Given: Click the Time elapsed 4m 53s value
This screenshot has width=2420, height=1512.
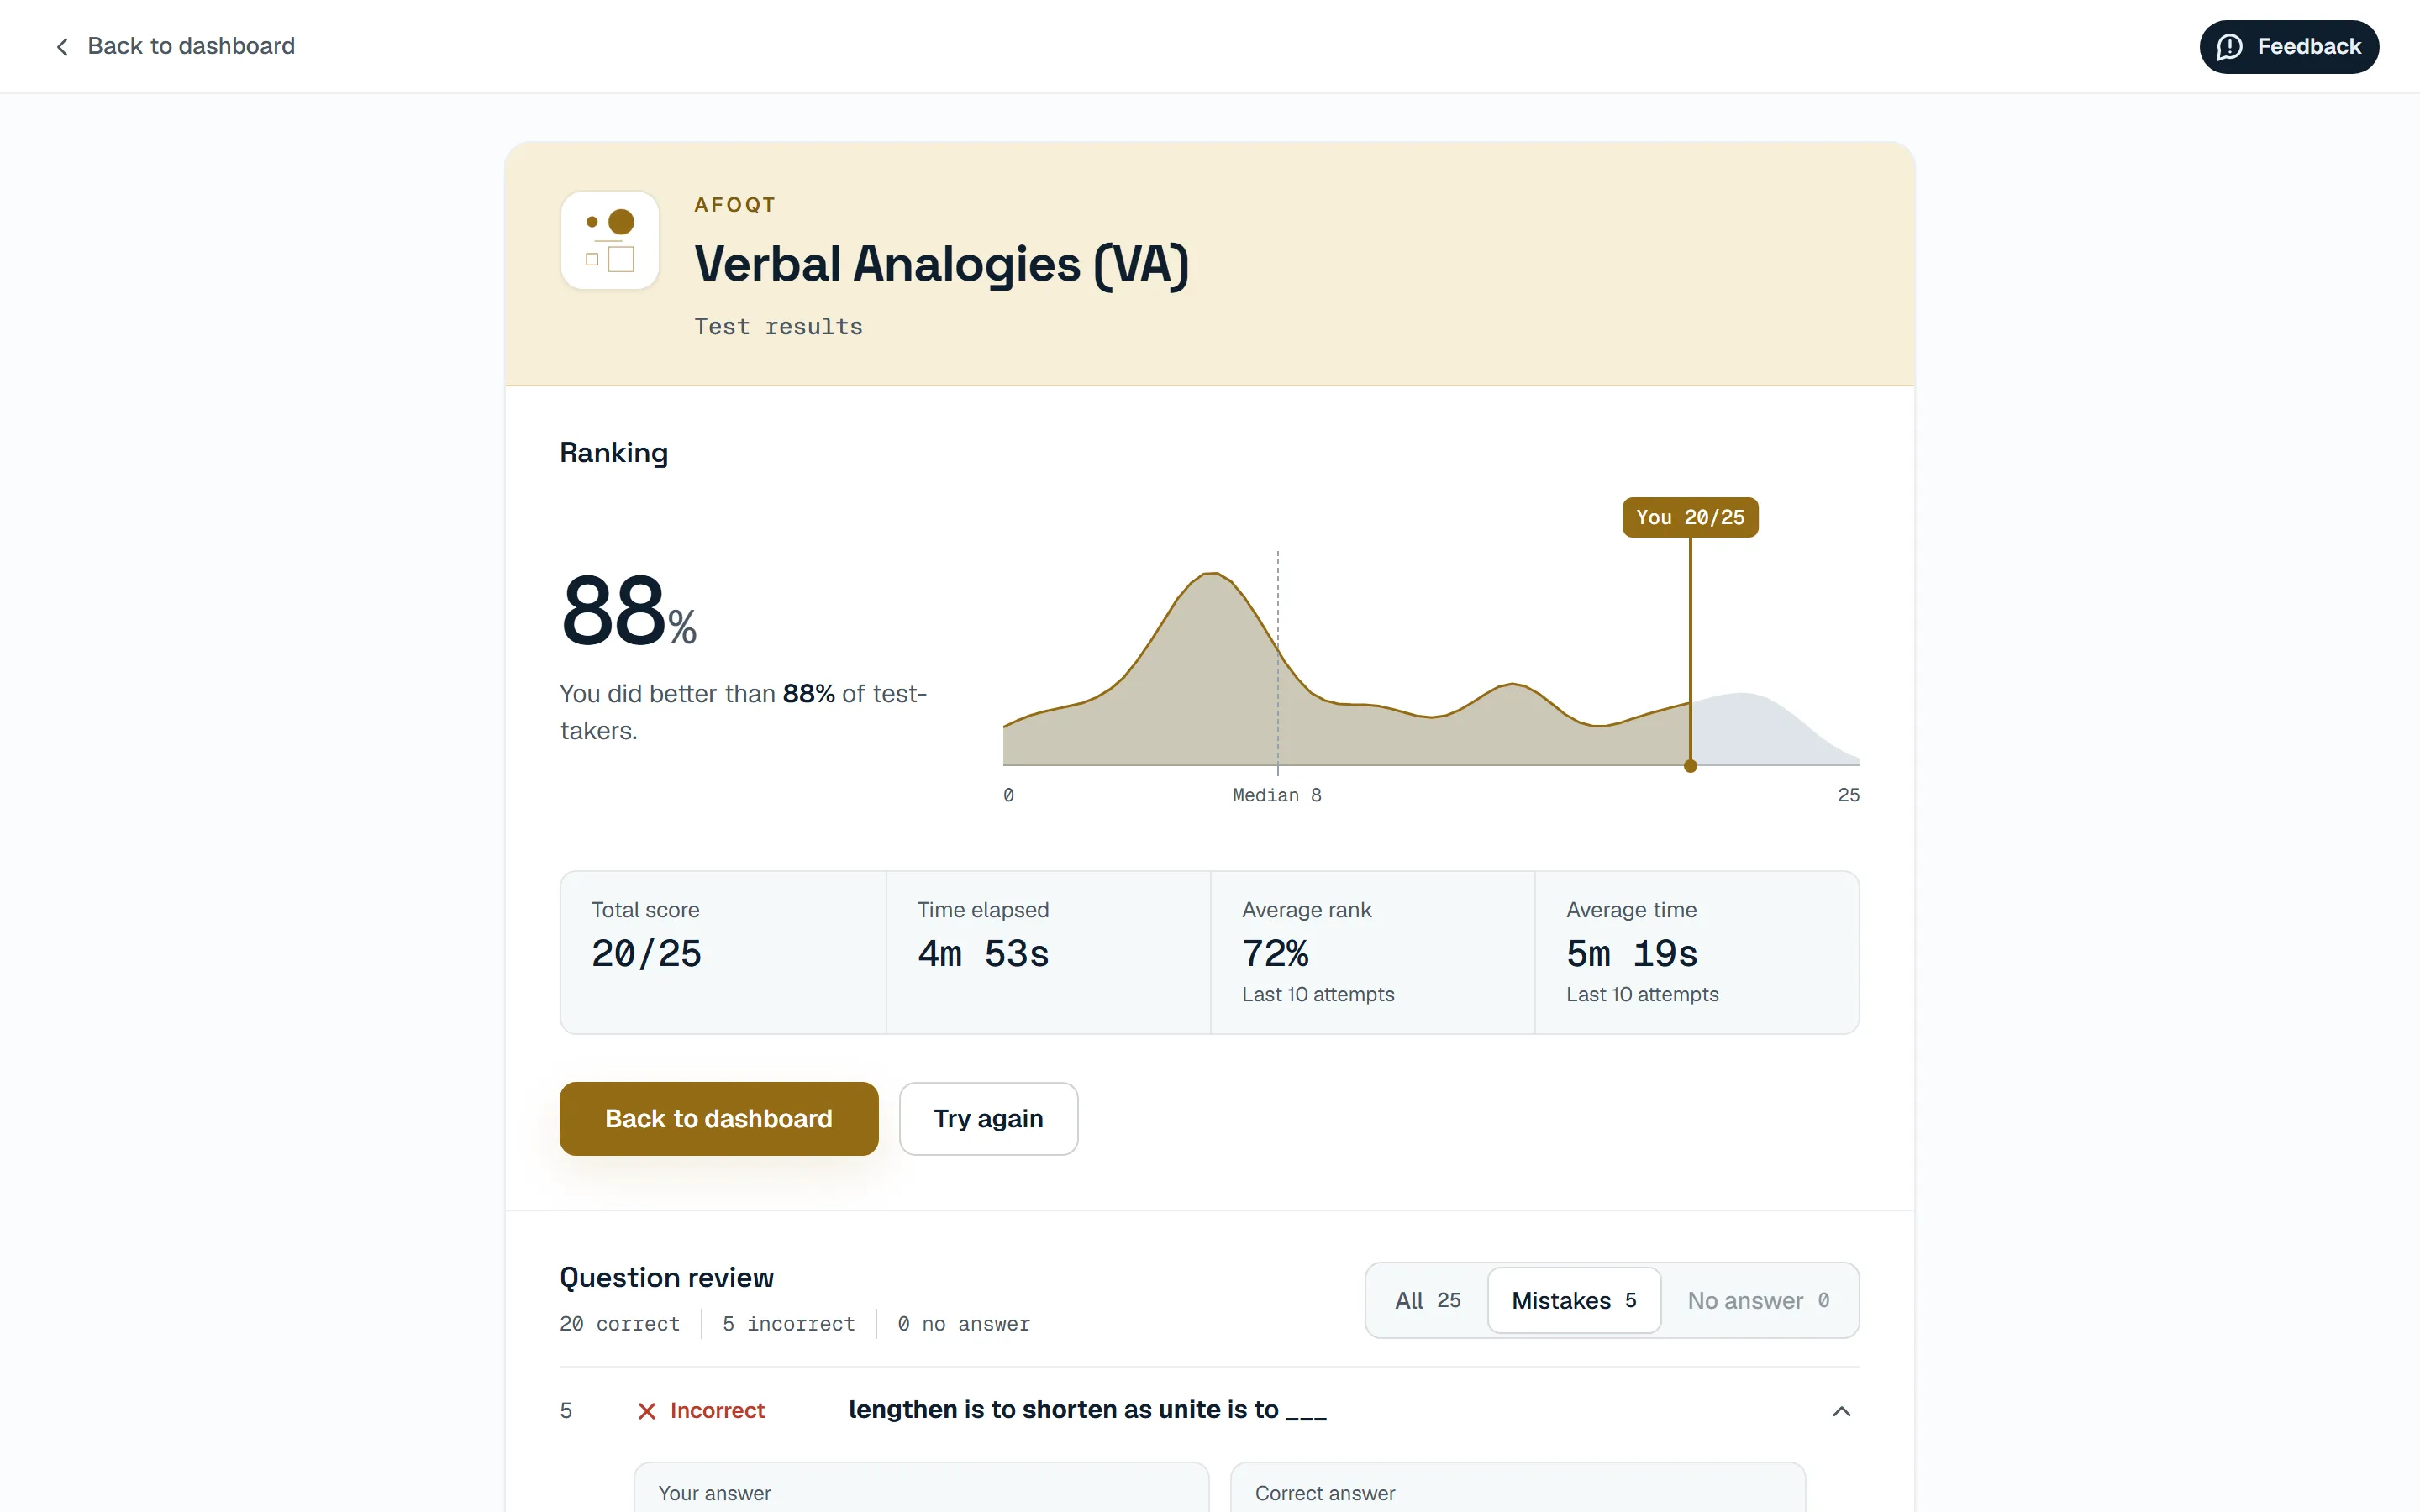Looking at the screenshot, I should coord(983,953).
